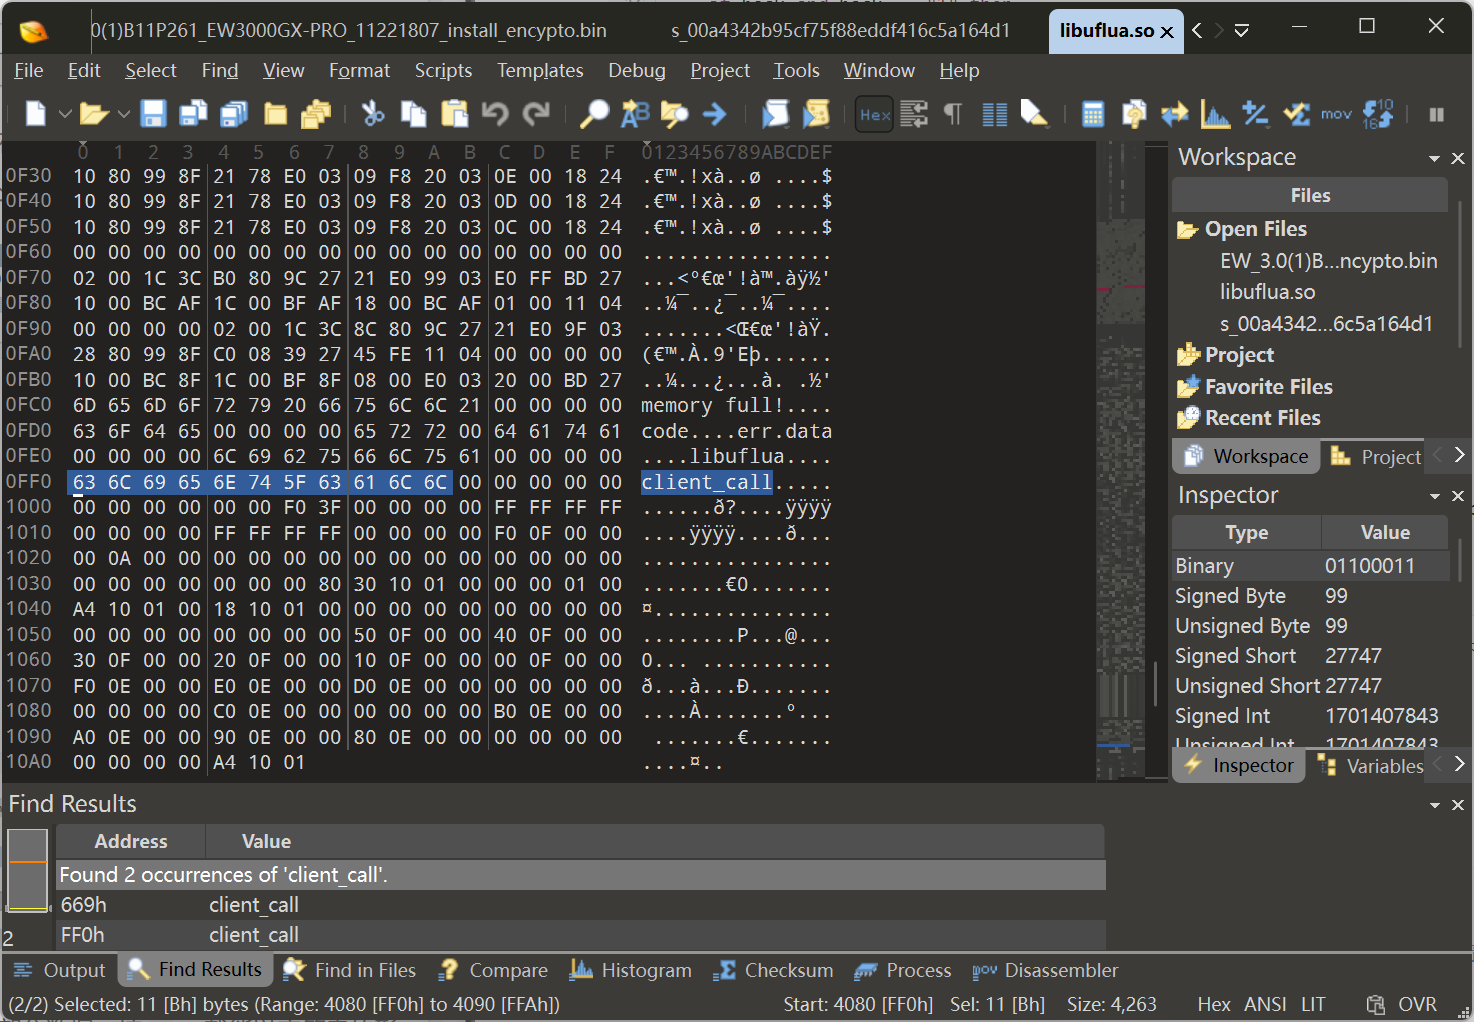Toggle the Hex edit-as mode button
This screenshot has width=1474, height=1022.
pyautogui.click(x=875, y=114)
